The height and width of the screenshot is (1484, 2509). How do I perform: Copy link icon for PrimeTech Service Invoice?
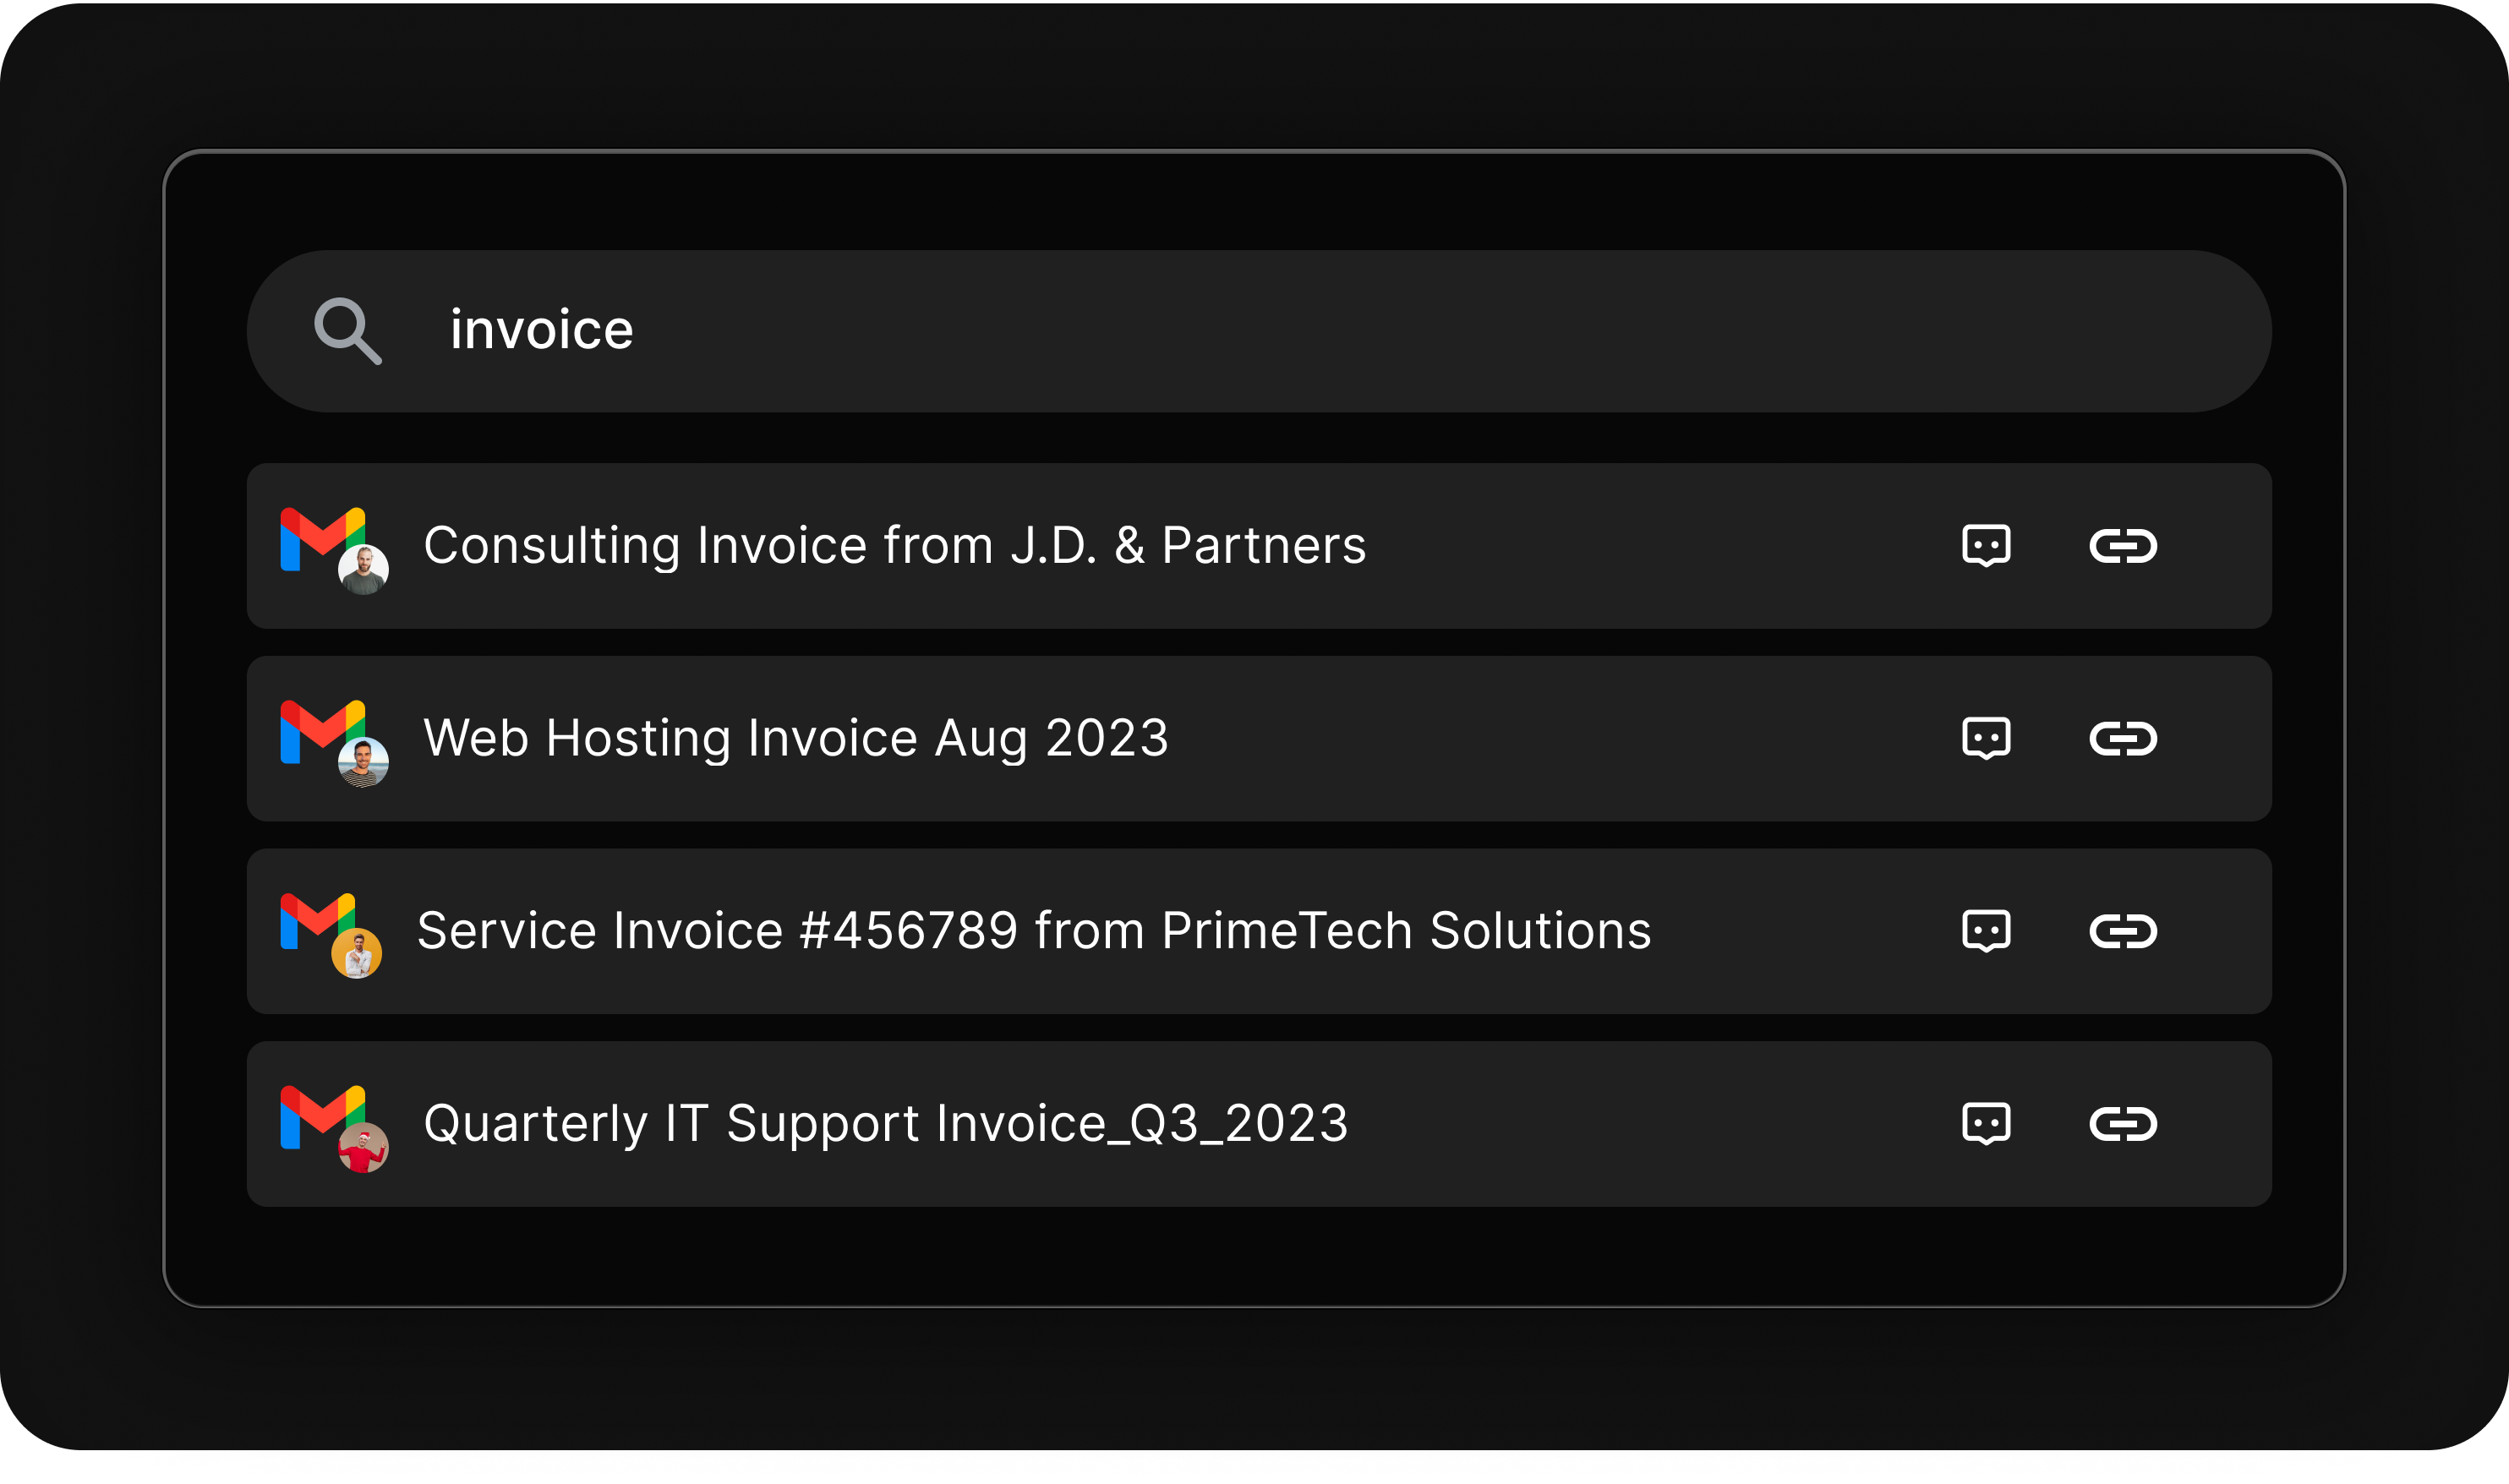click(x=2122, y=931)
